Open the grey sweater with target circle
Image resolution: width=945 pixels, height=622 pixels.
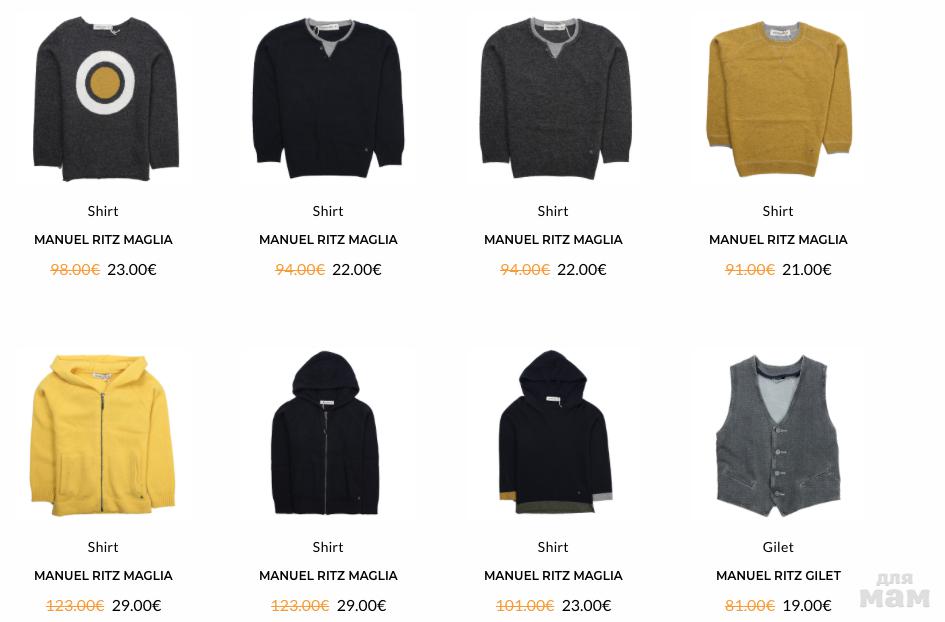[x=105, y=99]
